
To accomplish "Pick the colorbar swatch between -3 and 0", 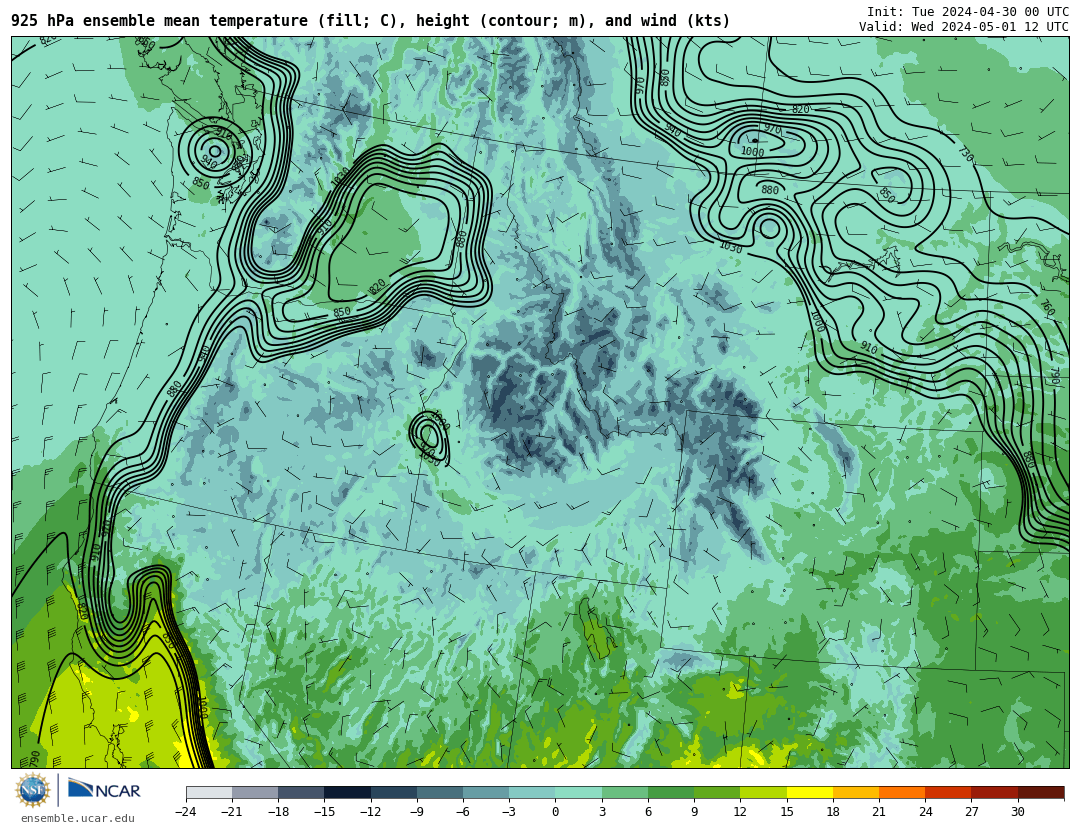I will tap(532, 792).
